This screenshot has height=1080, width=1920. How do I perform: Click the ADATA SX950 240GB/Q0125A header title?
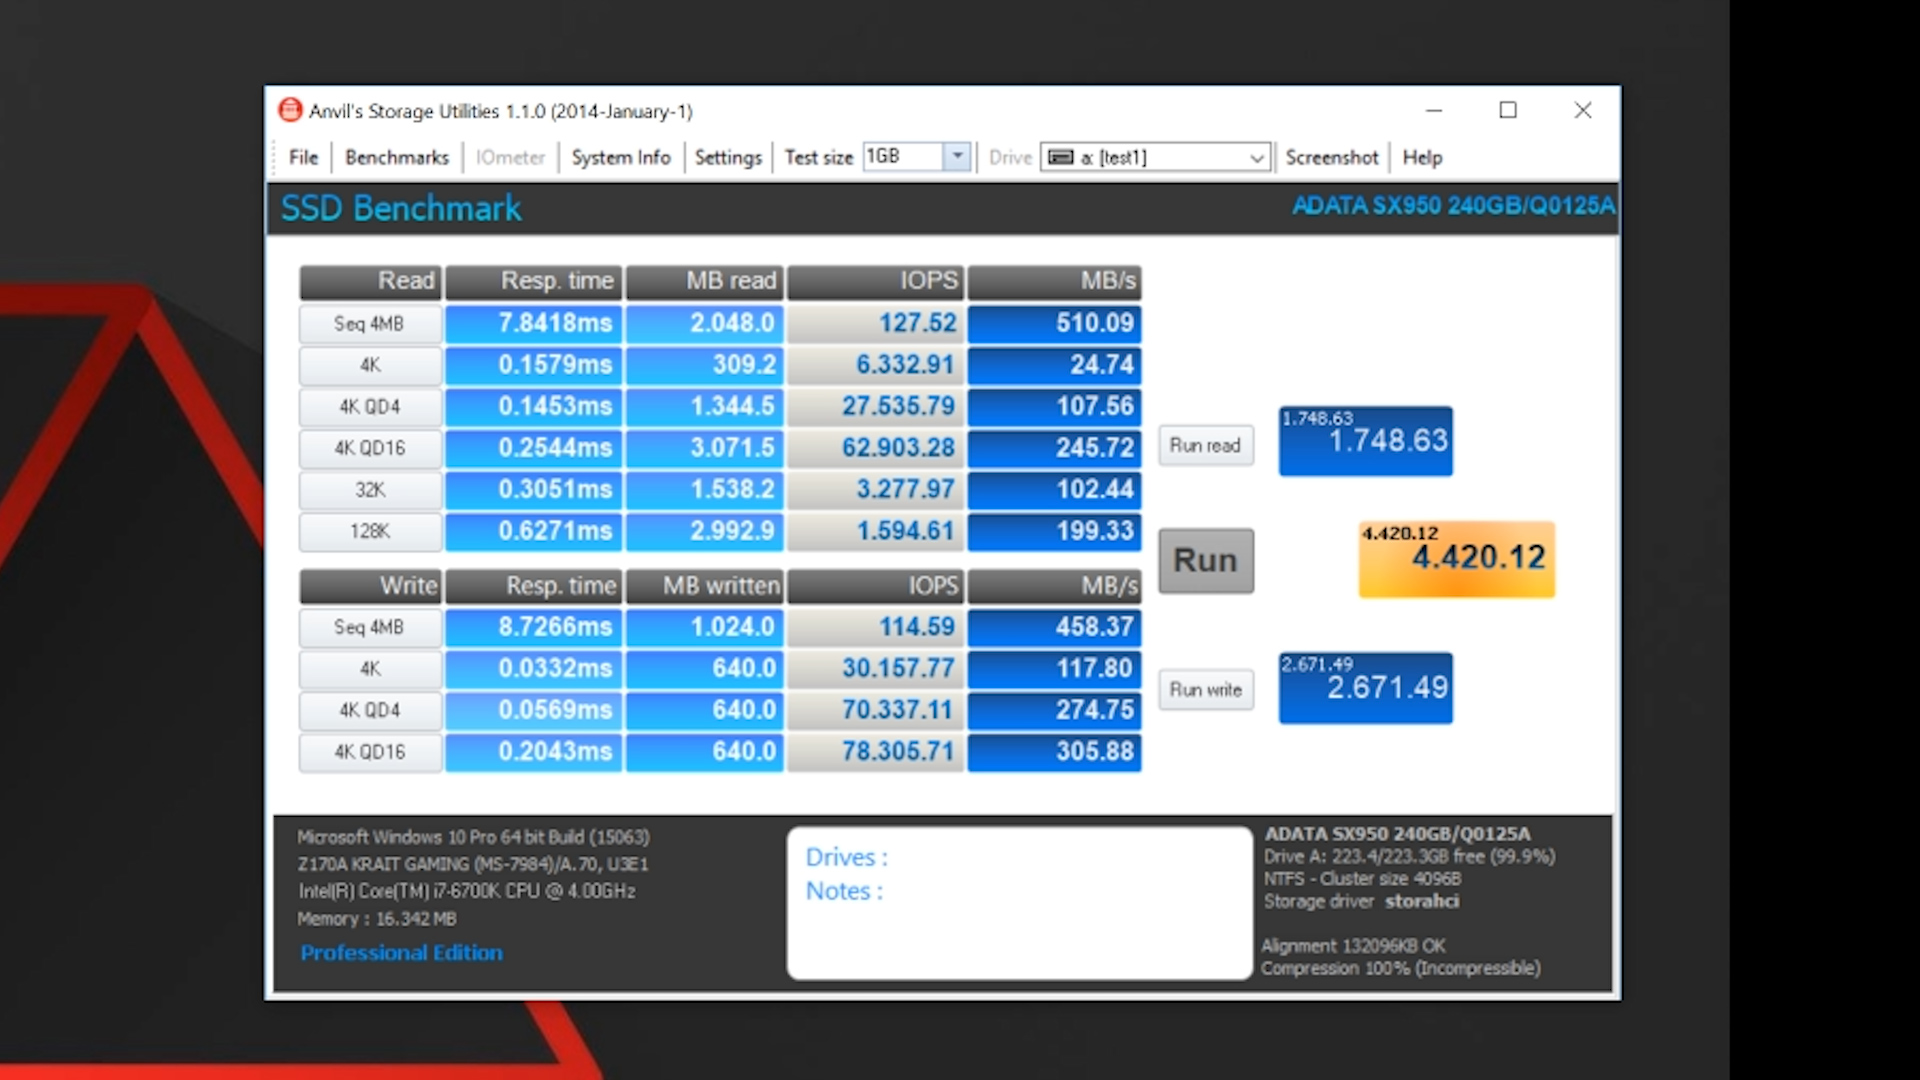[1453, 206]
